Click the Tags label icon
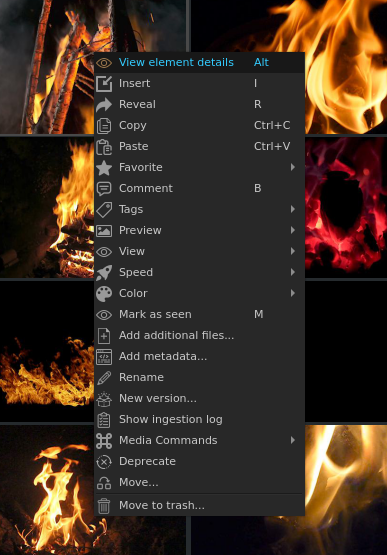The image size is (387, 555). coord(104,210)
